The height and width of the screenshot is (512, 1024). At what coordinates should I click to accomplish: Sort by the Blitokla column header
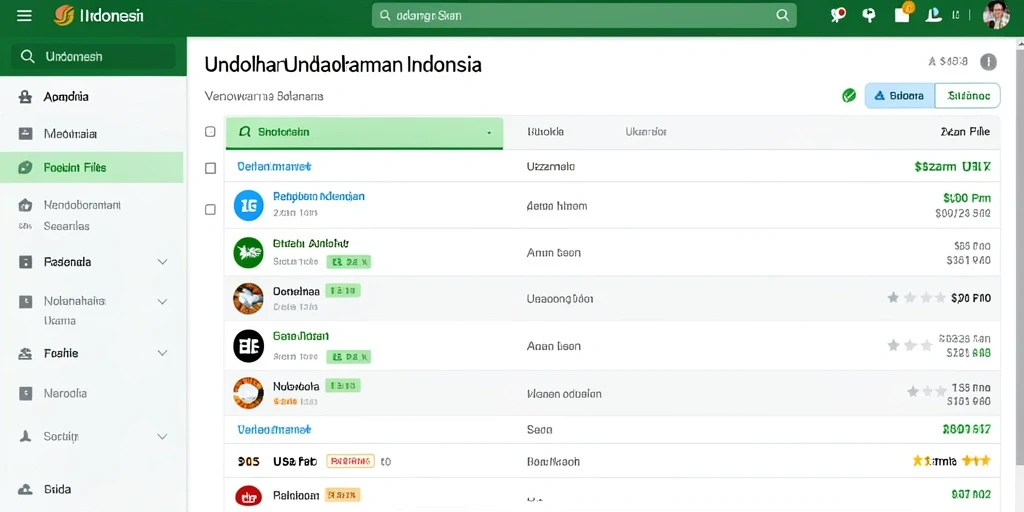tap(545, 131)
